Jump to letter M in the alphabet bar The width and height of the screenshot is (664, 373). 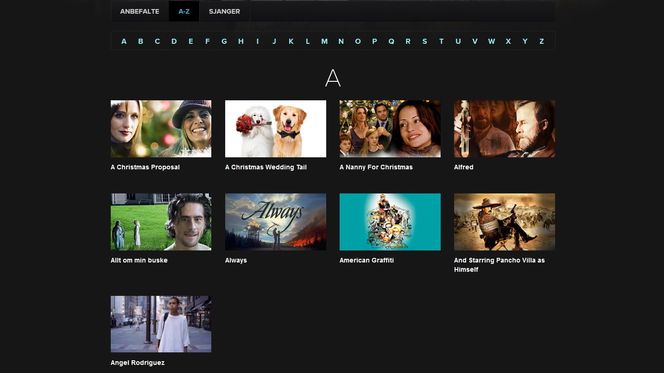click(x=324, y=41)
